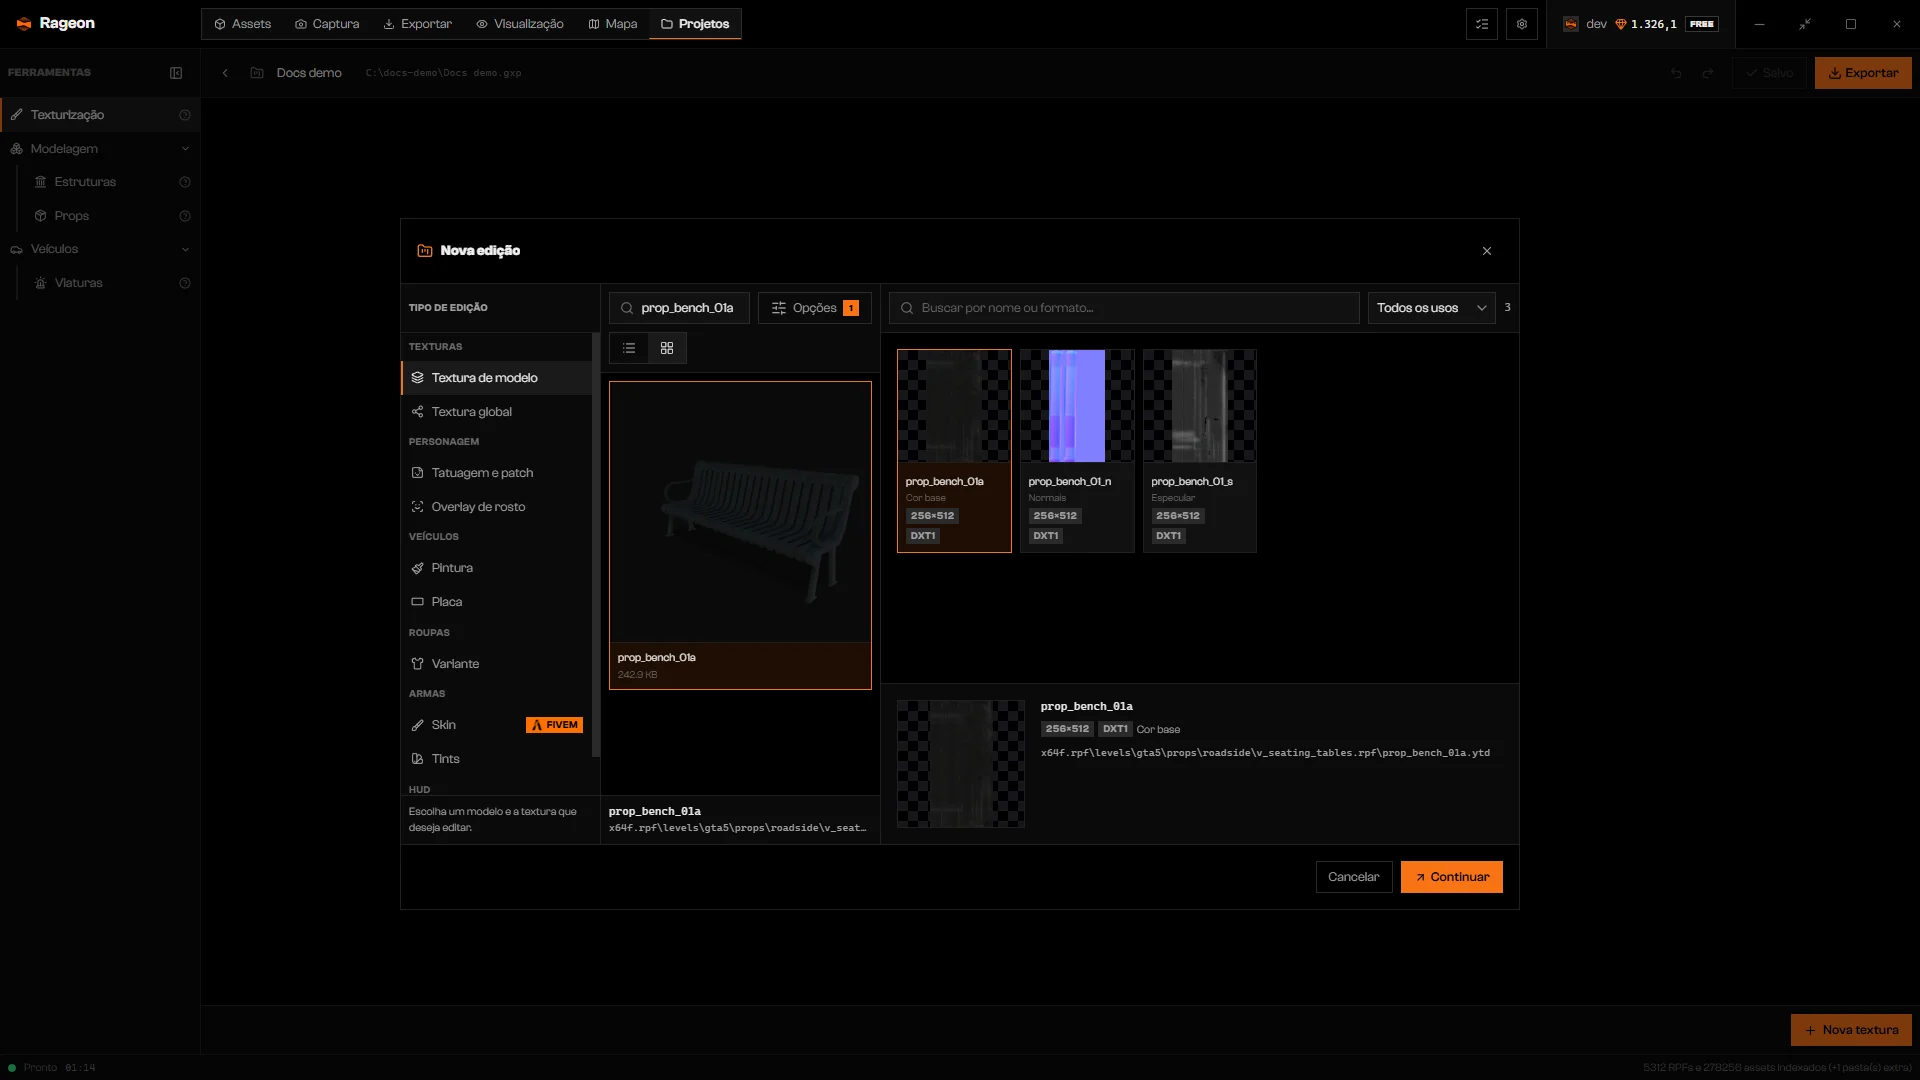The width and height of the screenshot is (1920, 1080).
Task: Click the model search field with prop_bench_01a
Action: coord(679,308)
